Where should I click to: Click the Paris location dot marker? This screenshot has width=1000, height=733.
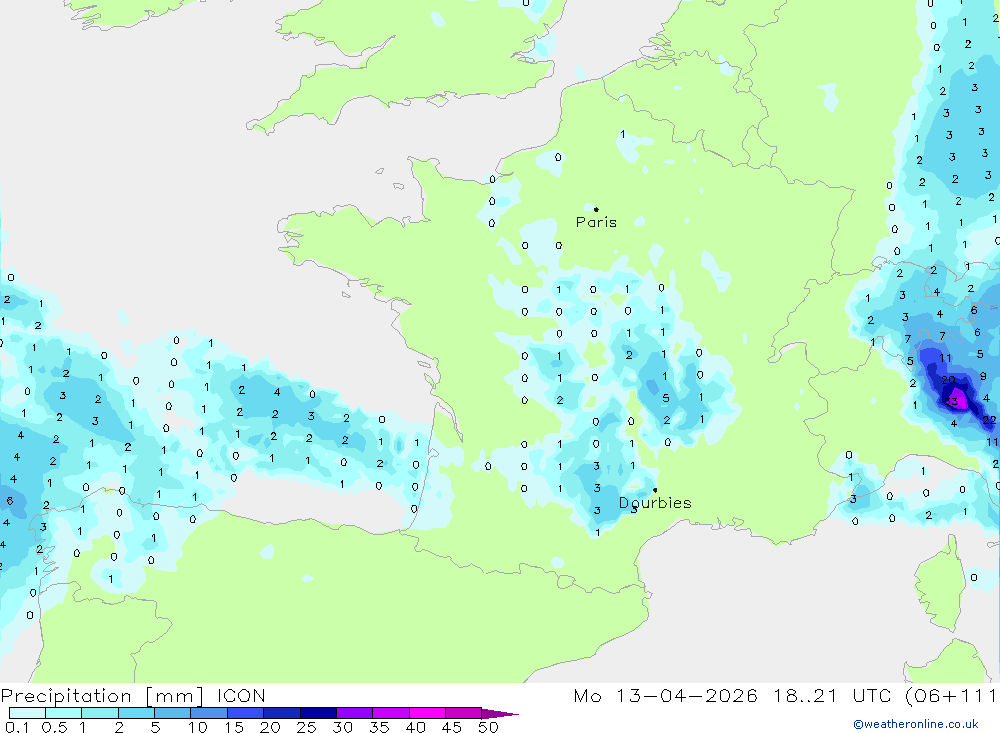596,209
